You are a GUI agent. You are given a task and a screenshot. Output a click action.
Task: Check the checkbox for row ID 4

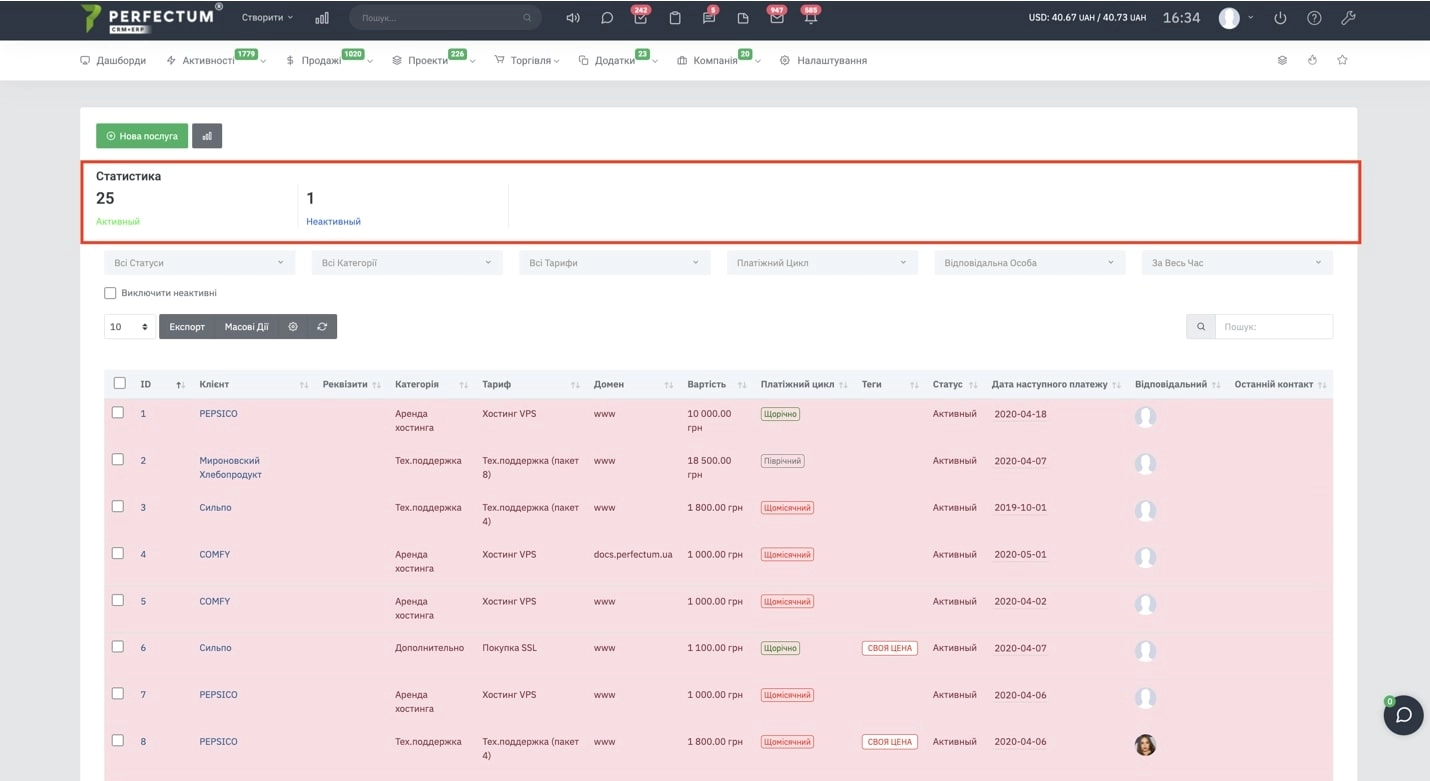[118, 553]
